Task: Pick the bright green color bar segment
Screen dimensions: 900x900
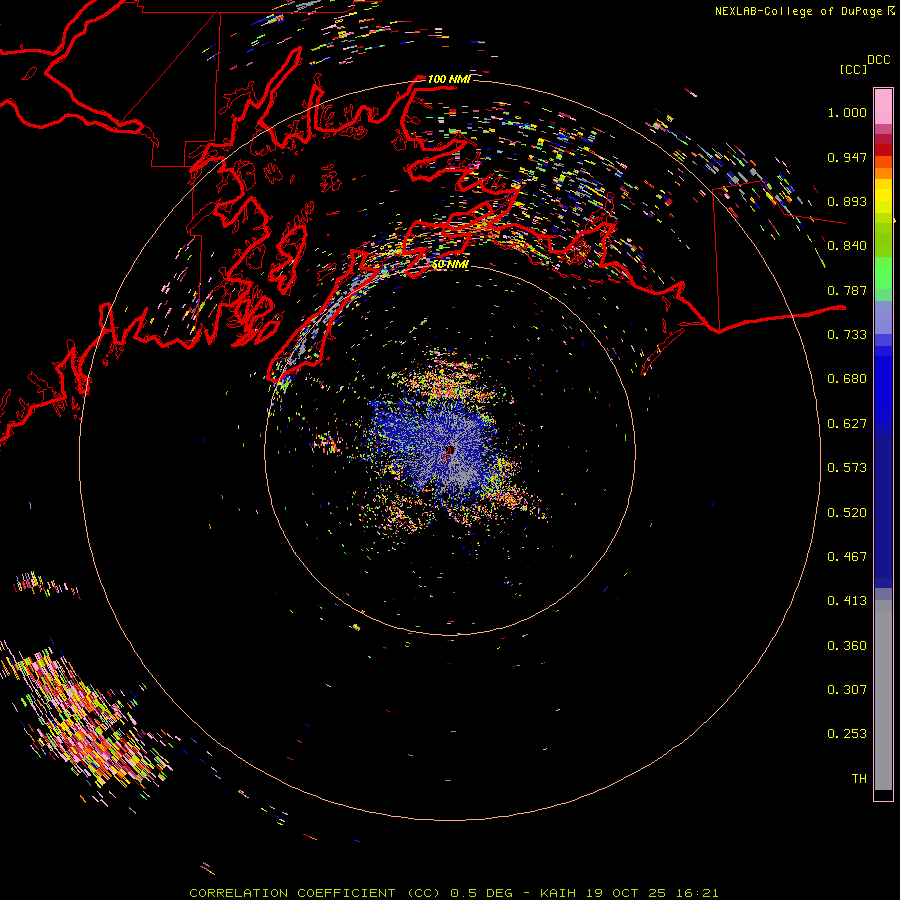Action: [x=883, y=273]
